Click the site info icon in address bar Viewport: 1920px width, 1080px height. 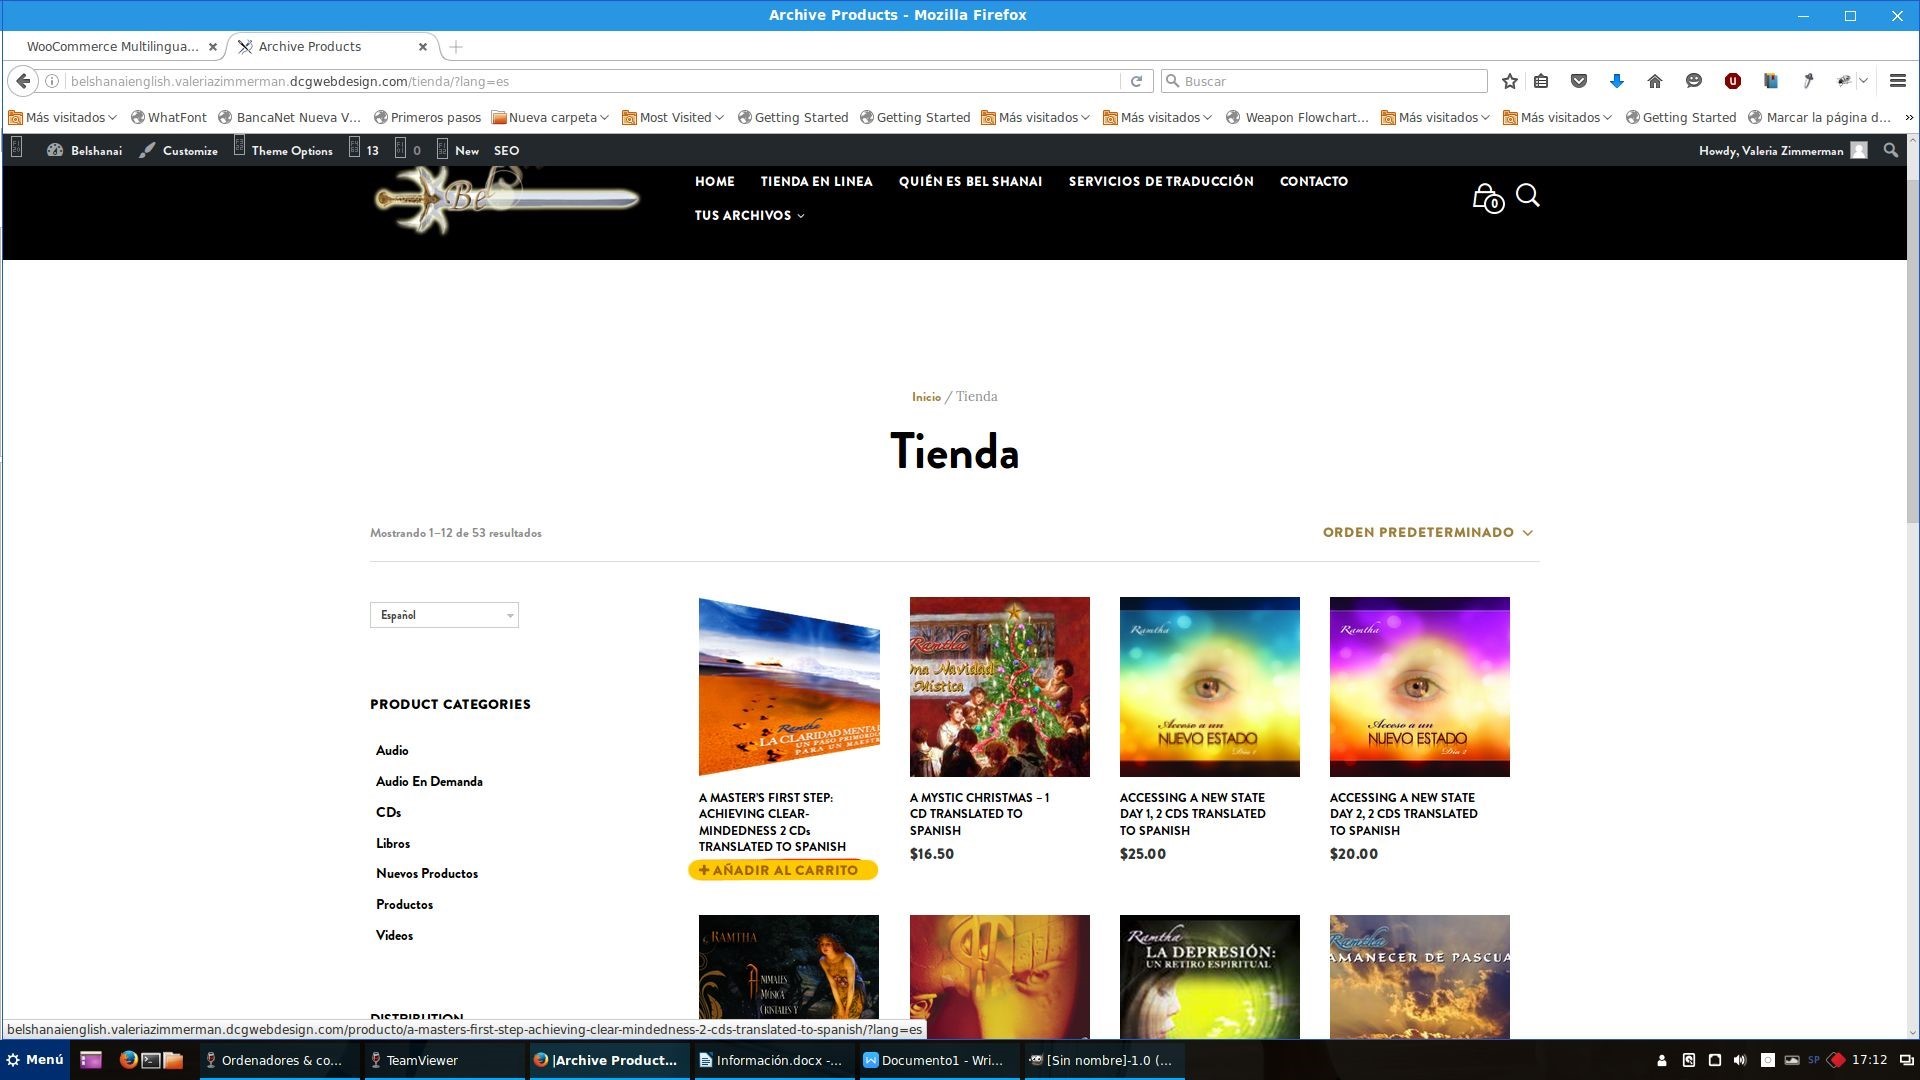pyautogui.click(x=52, y=81)
